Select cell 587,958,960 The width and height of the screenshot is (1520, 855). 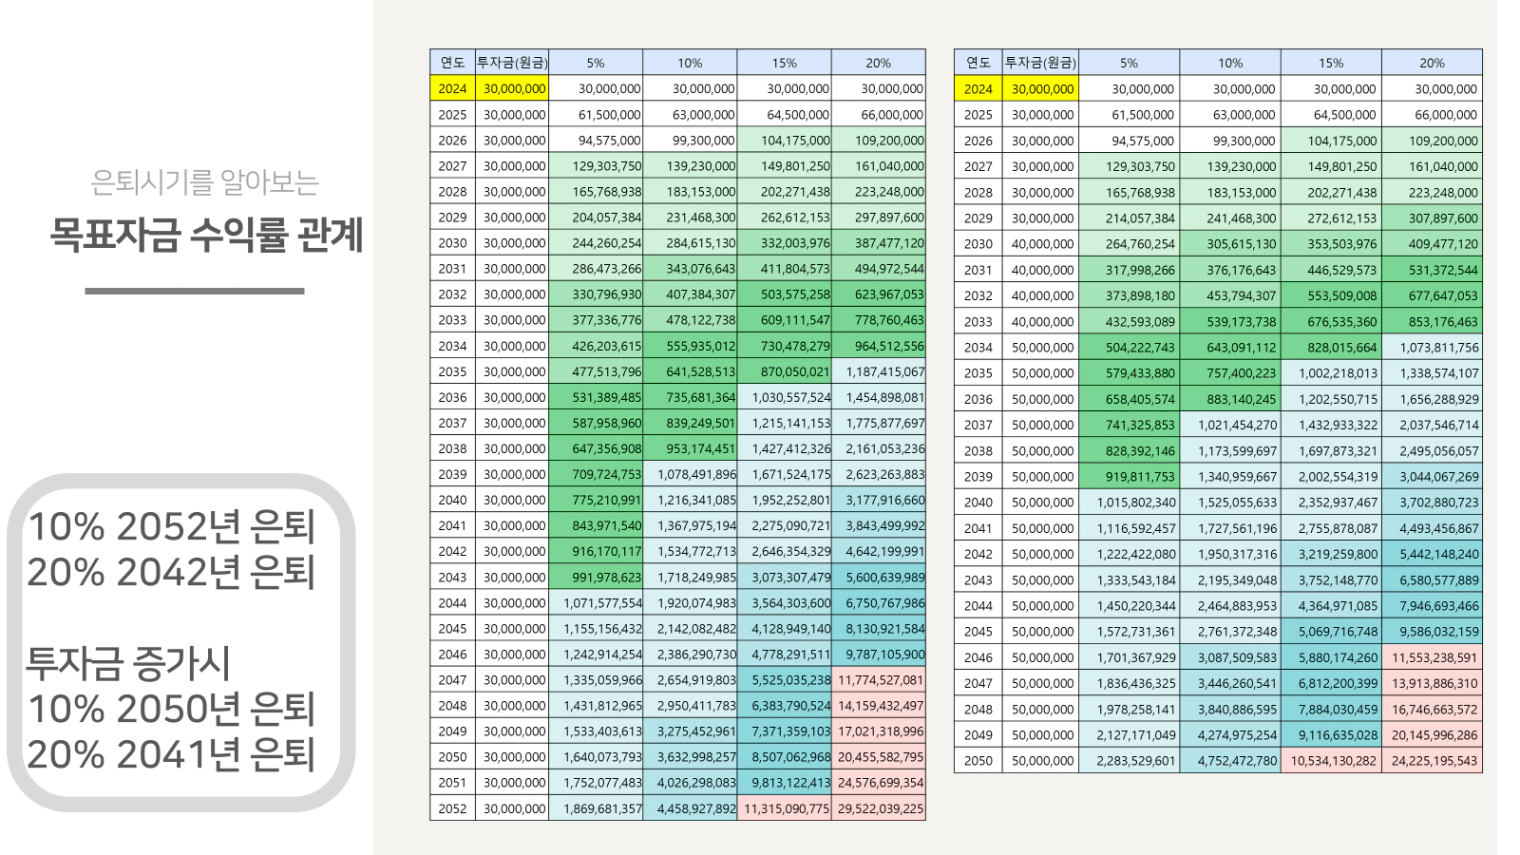point(596,423)
